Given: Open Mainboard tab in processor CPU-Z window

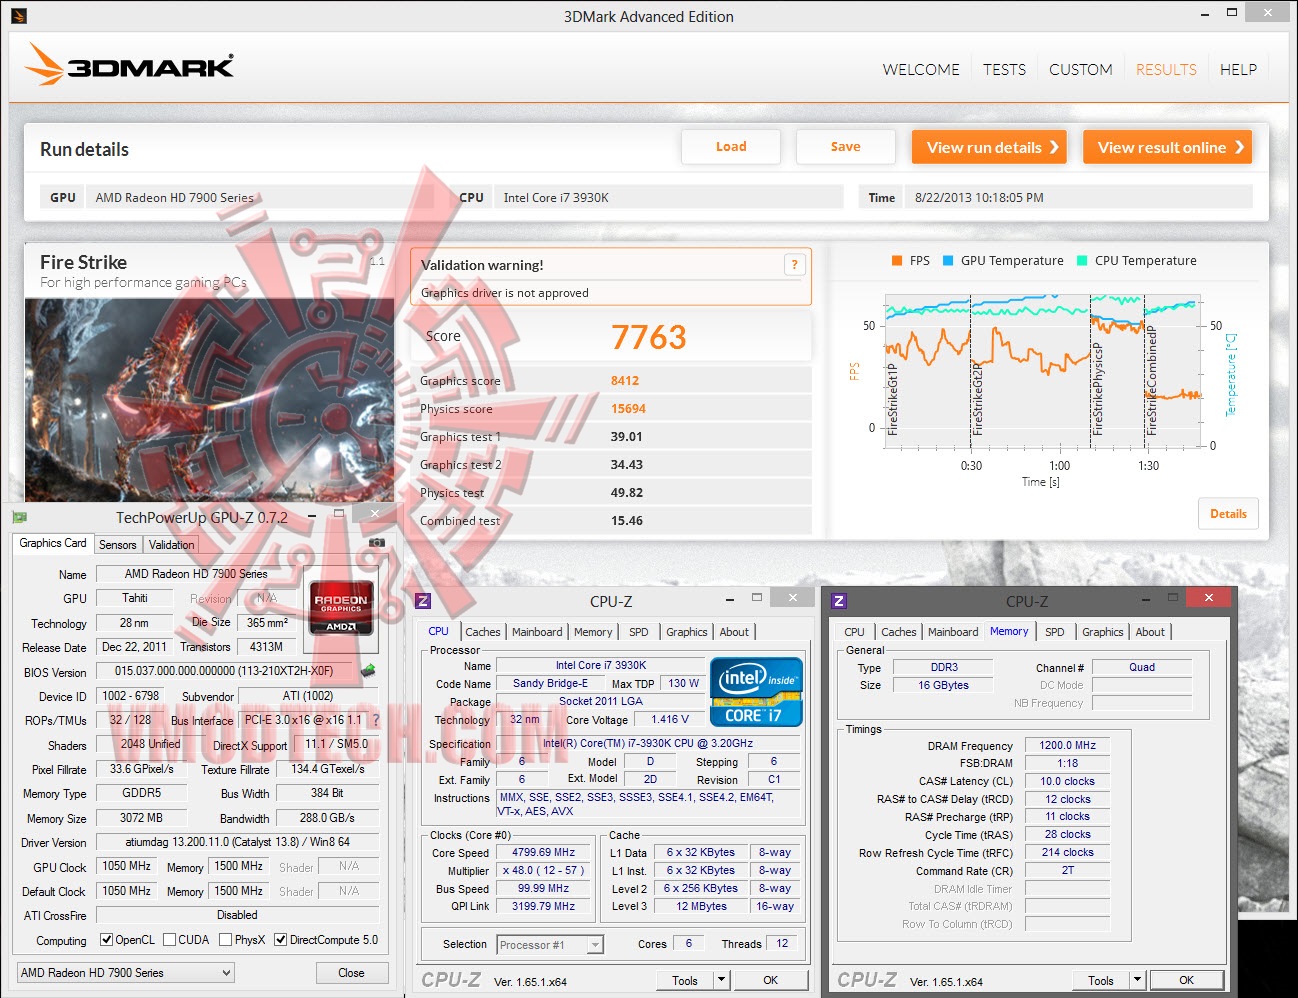Looking at the screenshot, I should tap(537, 632).
